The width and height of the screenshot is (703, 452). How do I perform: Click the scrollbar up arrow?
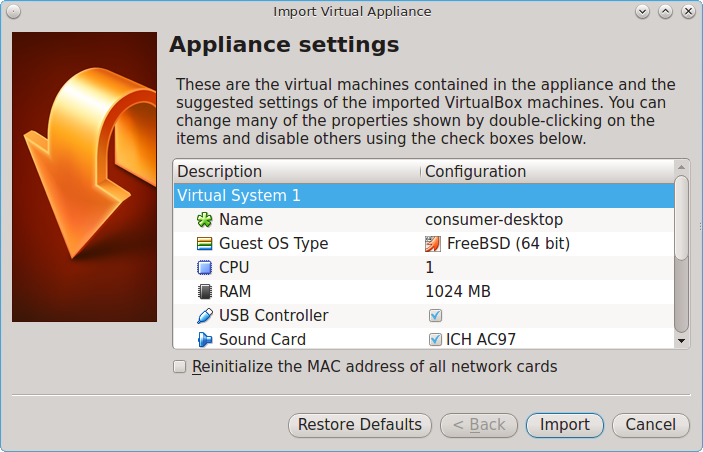coord(681,167)
